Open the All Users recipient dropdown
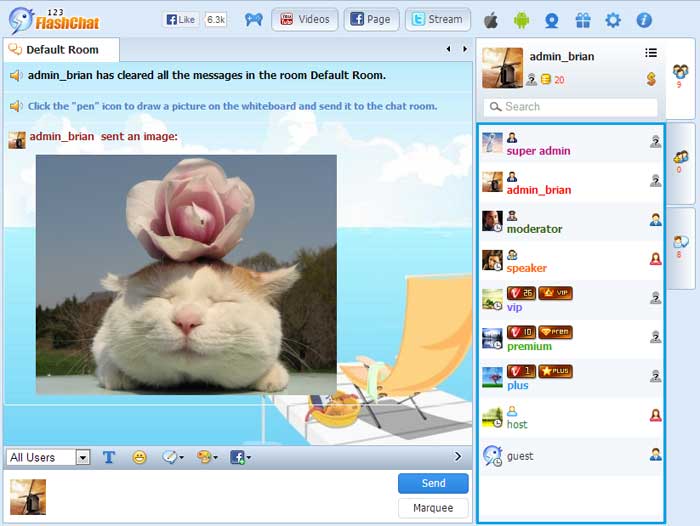This screenshot has height=526, width=700. [48, 457]
